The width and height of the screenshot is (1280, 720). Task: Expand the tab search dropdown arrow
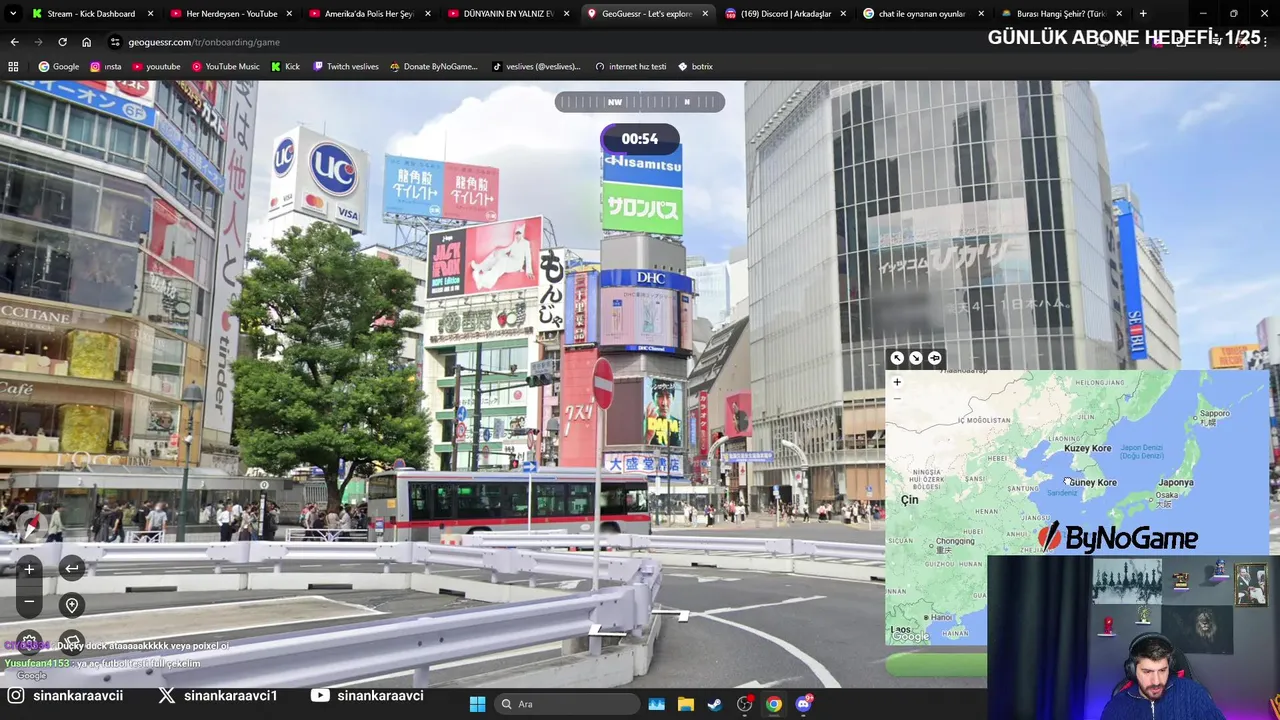13,14
